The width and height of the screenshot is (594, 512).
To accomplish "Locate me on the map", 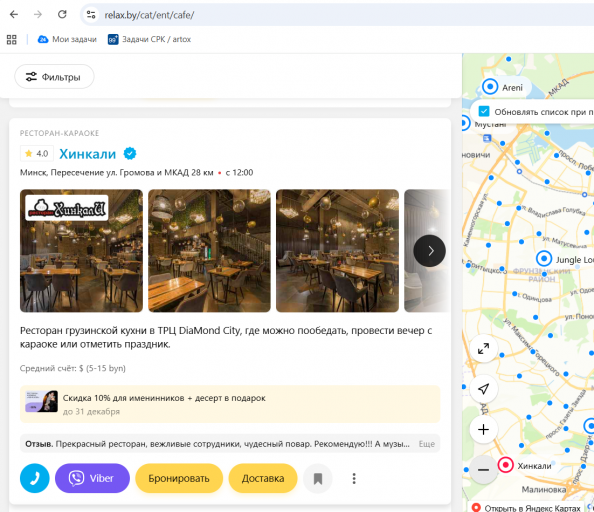I will click(483, 389).
